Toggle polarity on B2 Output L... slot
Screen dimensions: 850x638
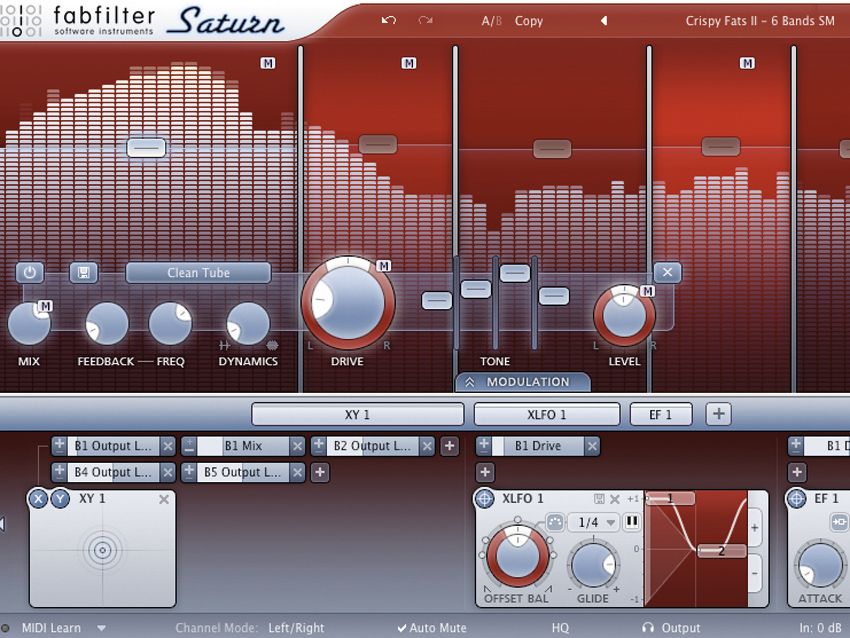coord(319,446)
